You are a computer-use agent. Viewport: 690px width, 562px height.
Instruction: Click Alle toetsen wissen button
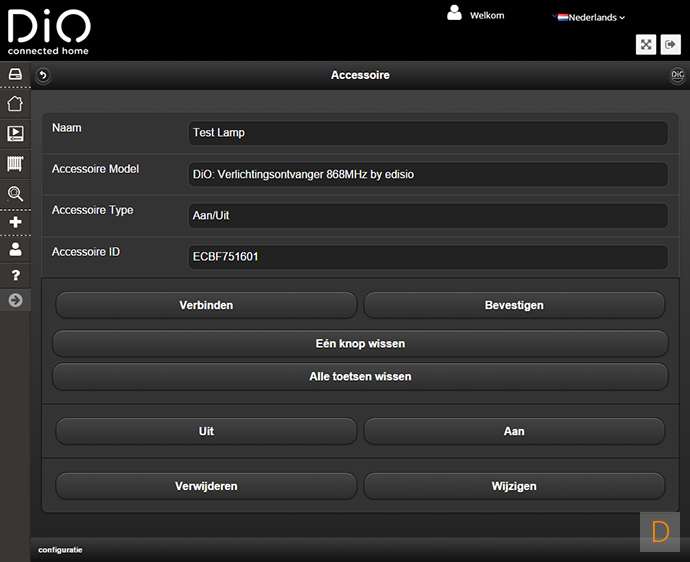coord(360,377)
